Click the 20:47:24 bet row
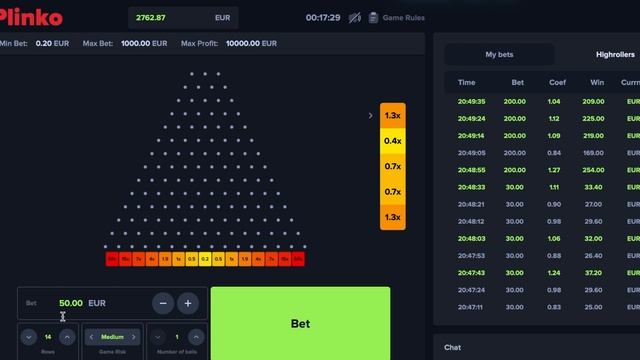Viewport: 640px width, 360px height. point(542,290)
